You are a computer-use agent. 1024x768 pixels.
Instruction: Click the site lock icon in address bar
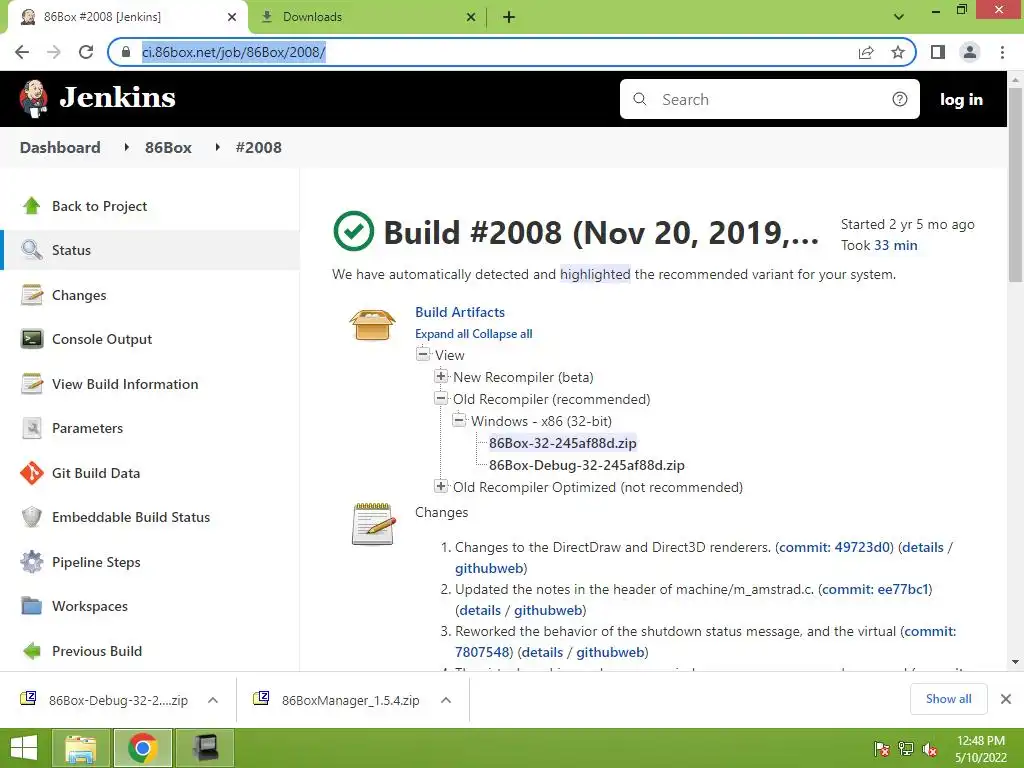click(126, 52)
